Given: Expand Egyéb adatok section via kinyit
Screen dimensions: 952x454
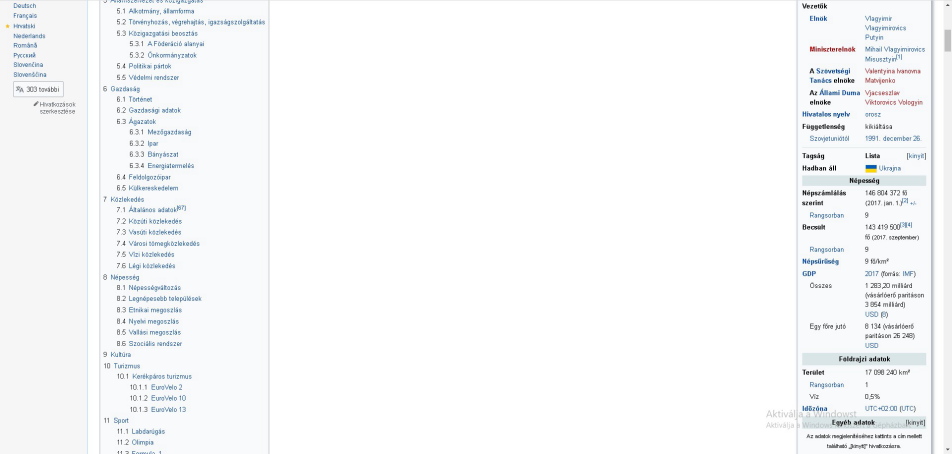Looking at the screenshot, I should (916, 422).
